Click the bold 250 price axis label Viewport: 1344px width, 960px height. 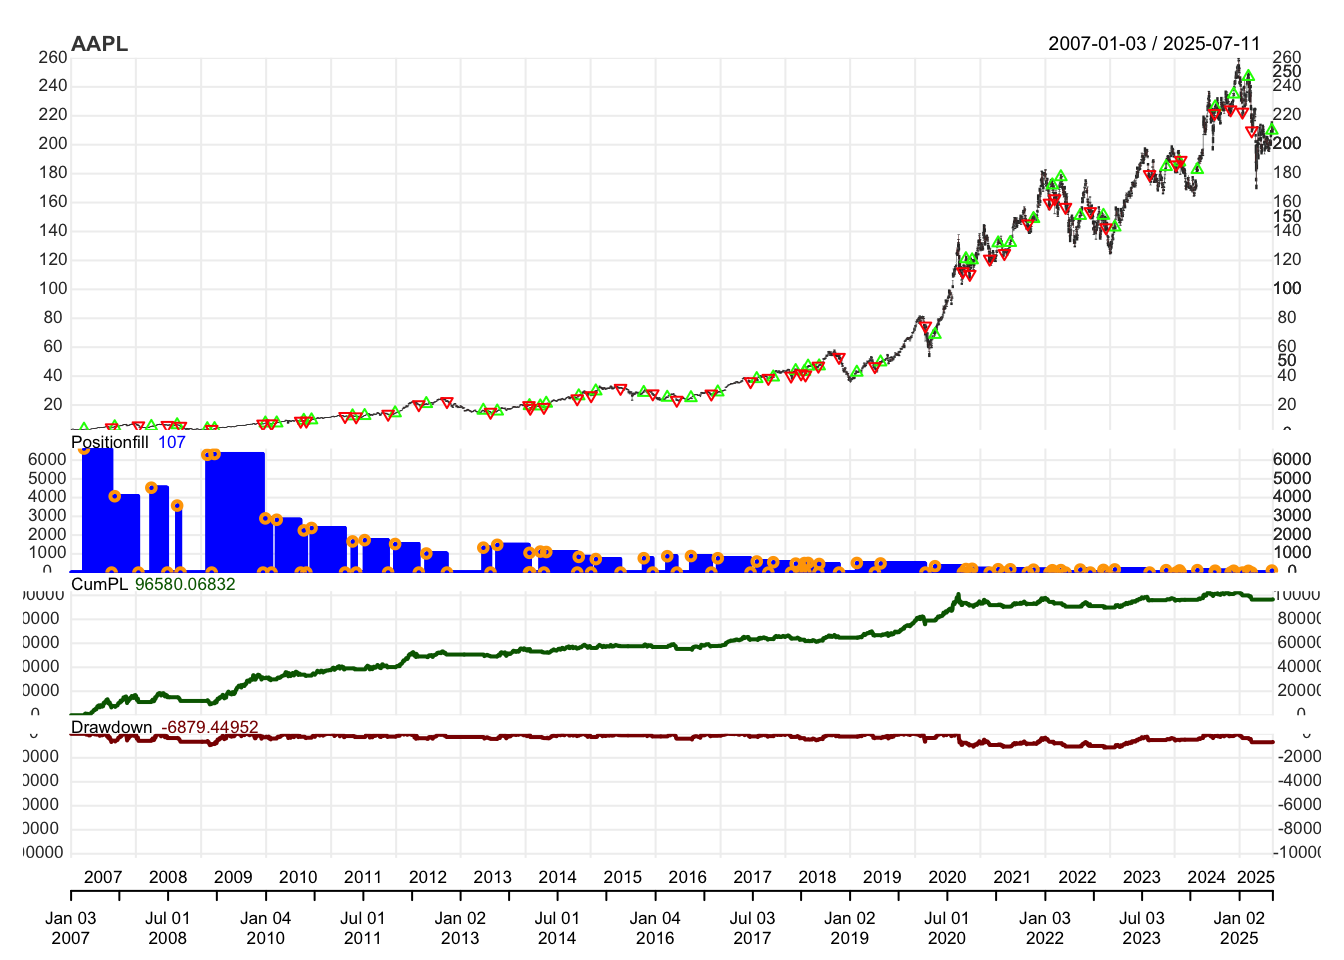pos(1287,71)
